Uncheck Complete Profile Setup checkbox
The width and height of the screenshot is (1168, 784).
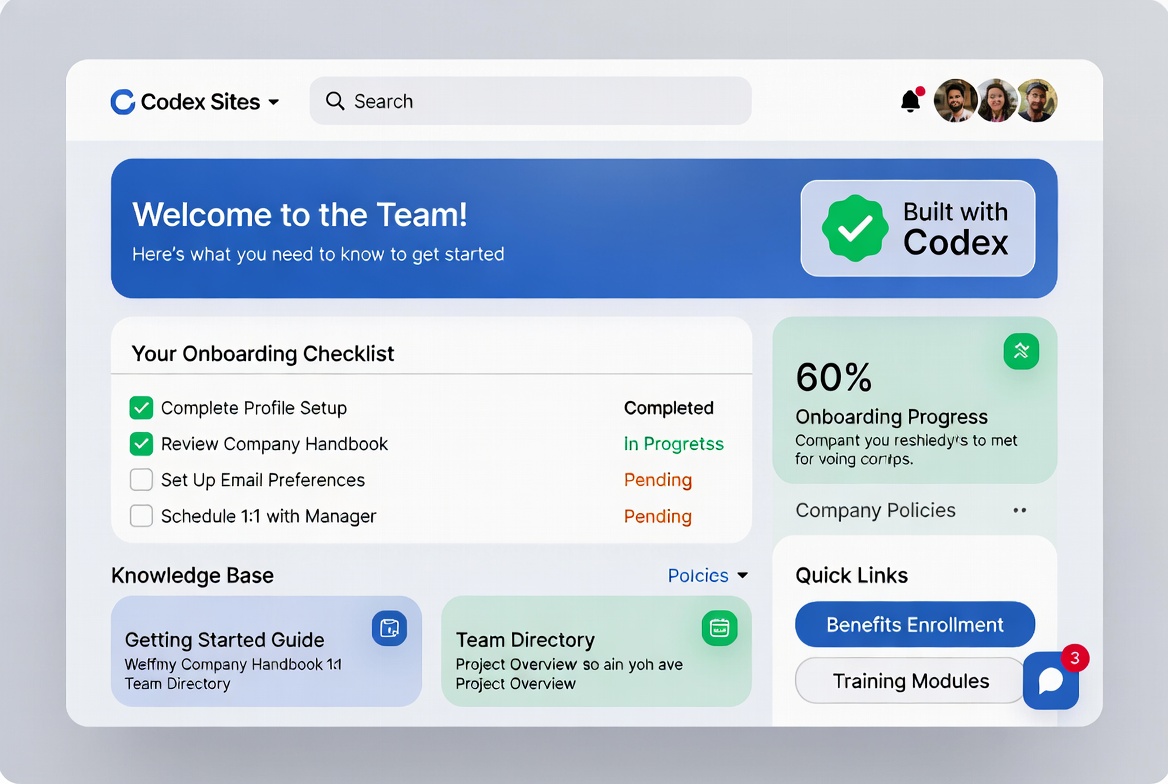142,408
